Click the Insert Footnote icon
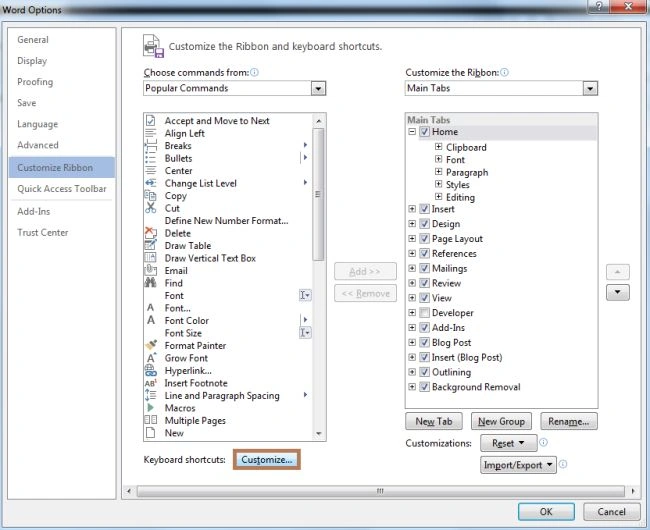Screen dimensions: 650x530 150,383
